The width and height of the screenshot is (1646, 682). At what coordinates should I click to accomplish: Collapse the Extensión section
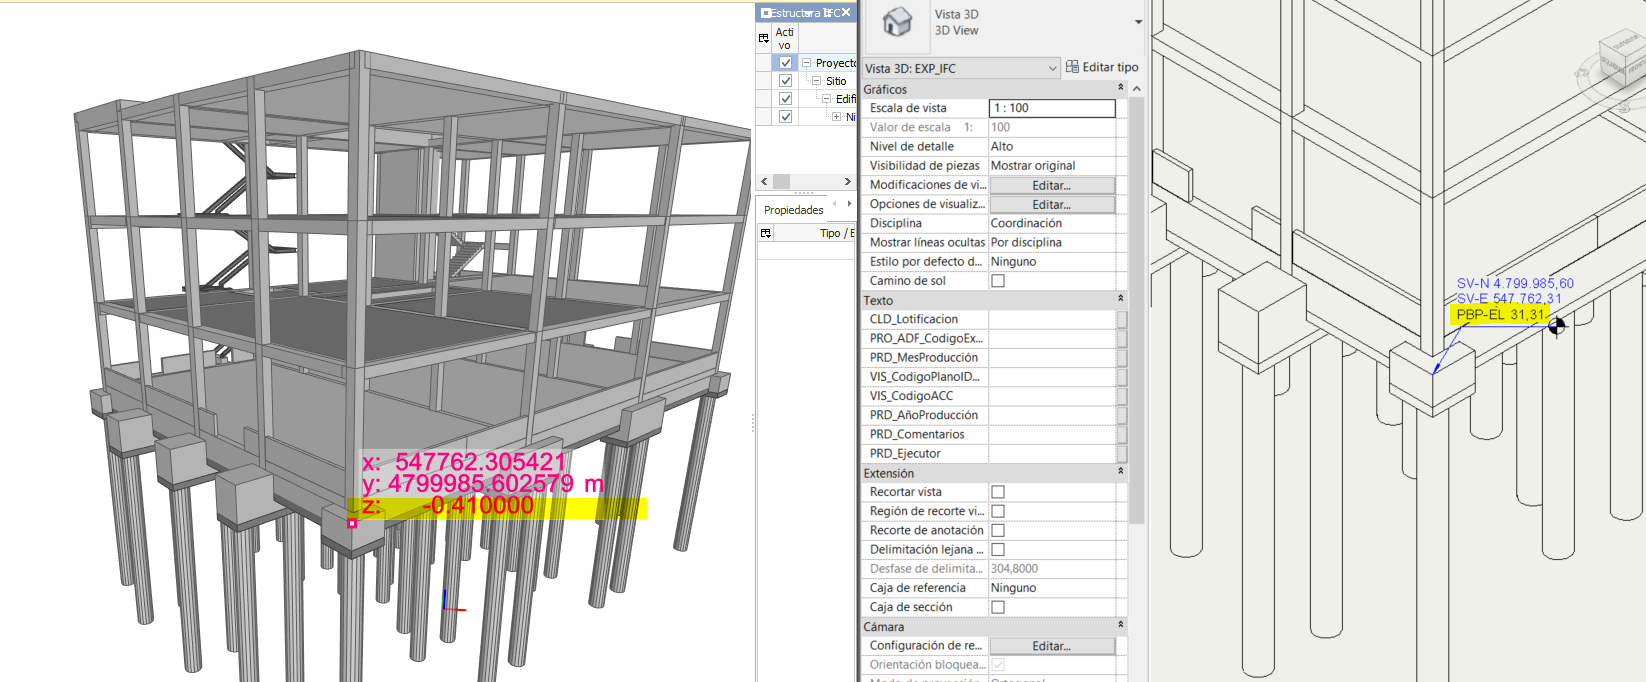(x=1120, y=472)
